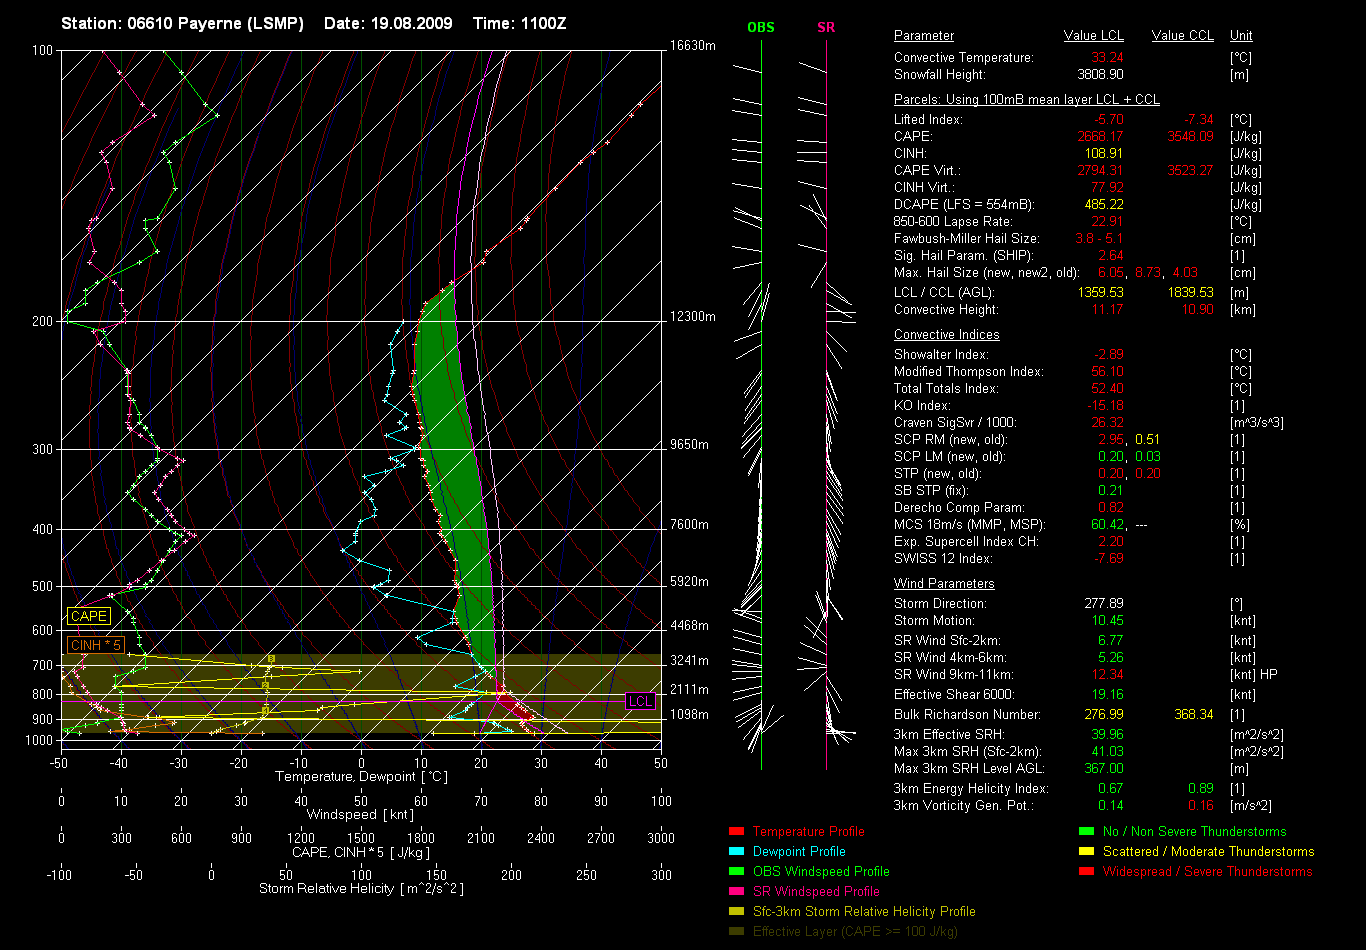The width and height of the screenshot is (1366, 950).
Task: Click the yellow CAPE label box
Action: (88, 616)
